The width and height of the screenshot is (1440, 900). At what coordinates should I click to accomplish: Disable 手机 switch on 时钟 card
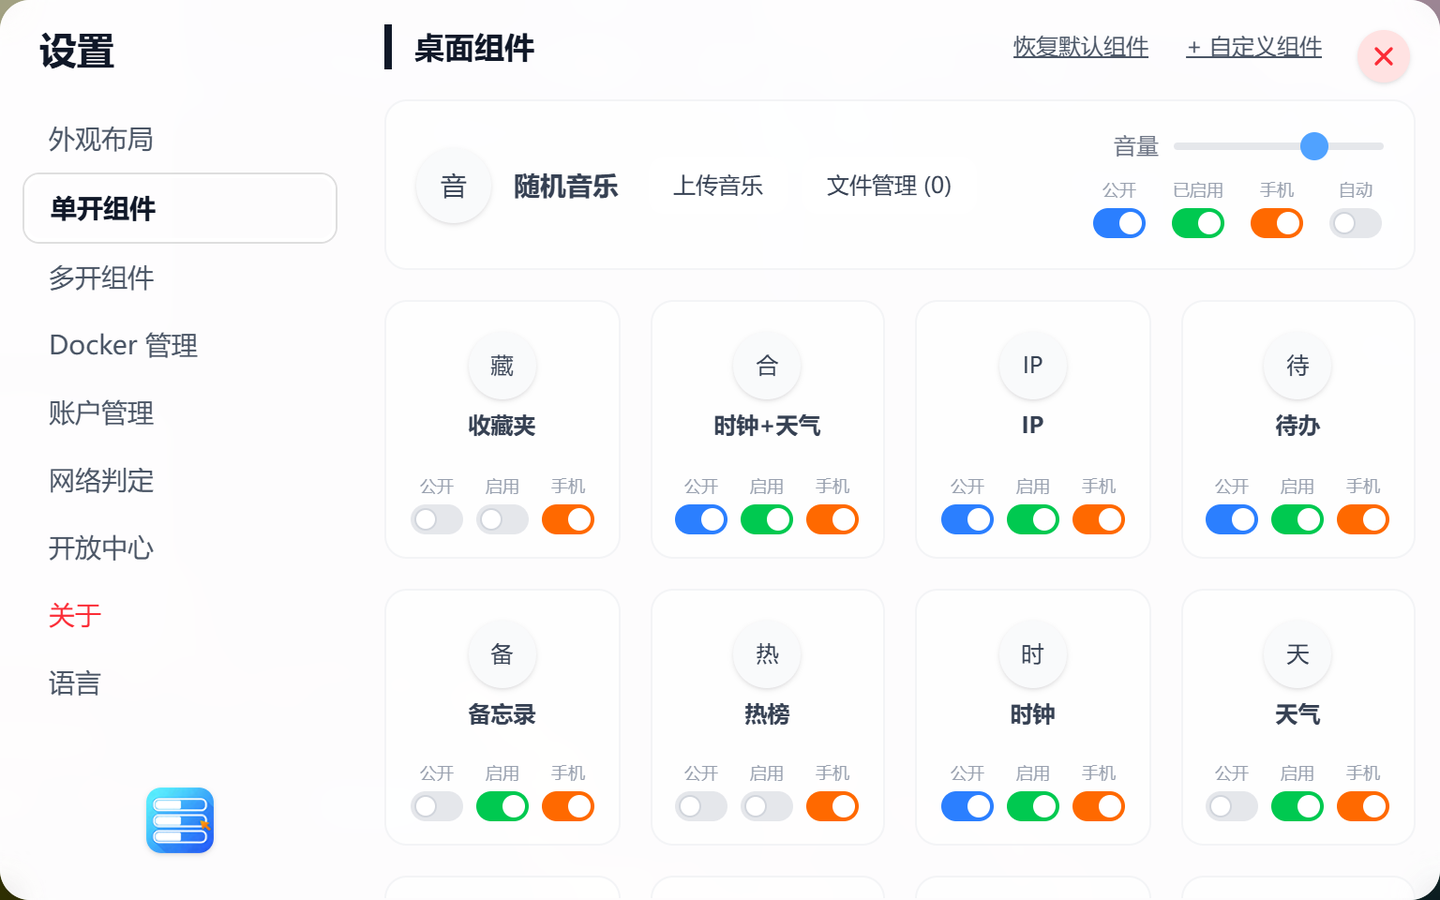point(1099,806)
